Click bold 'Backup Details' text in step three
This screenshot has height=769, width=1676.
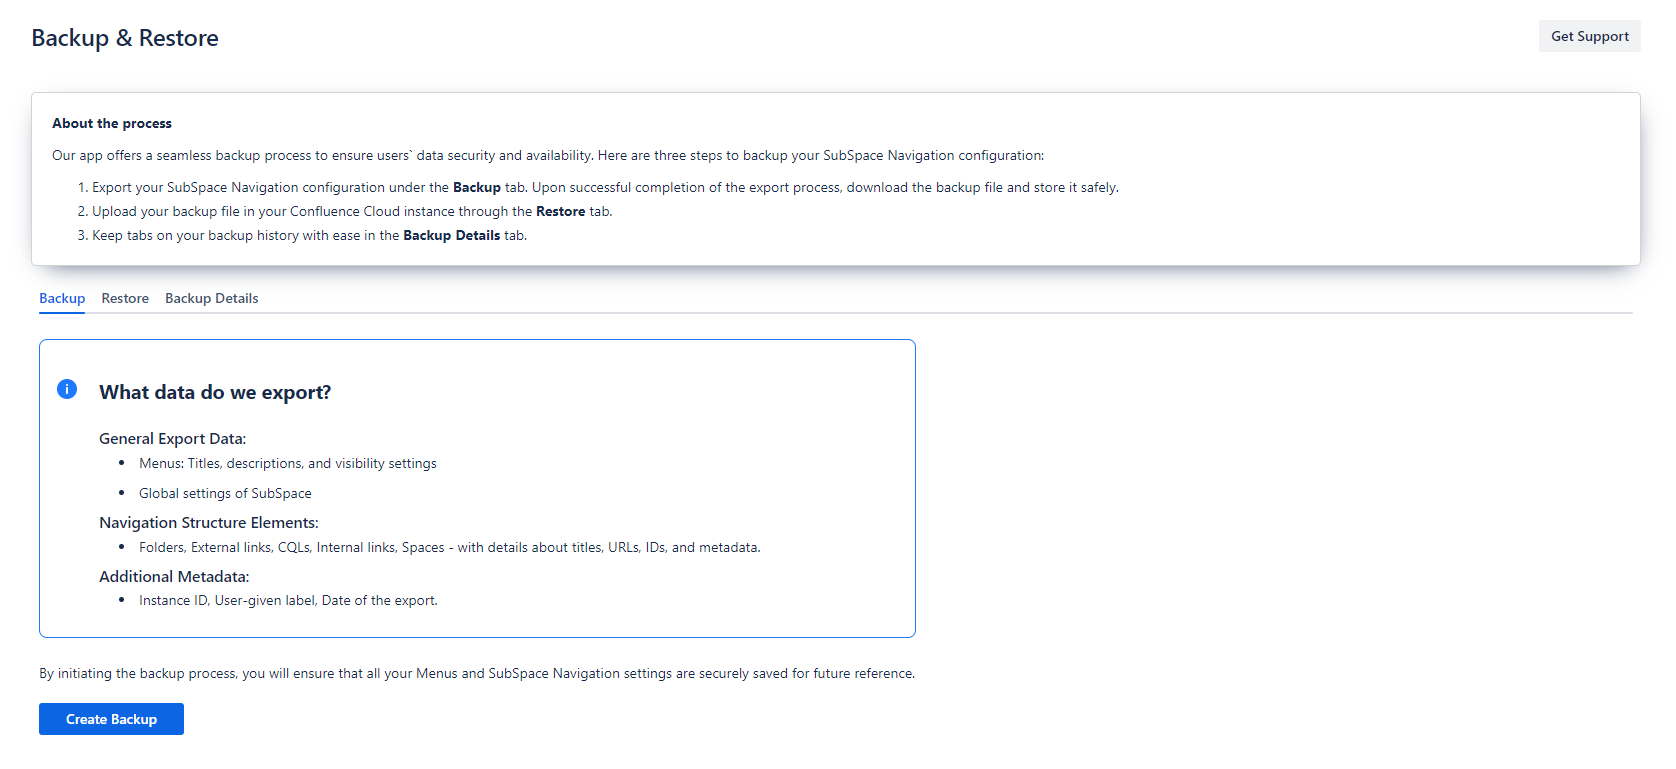click(451, 235)
